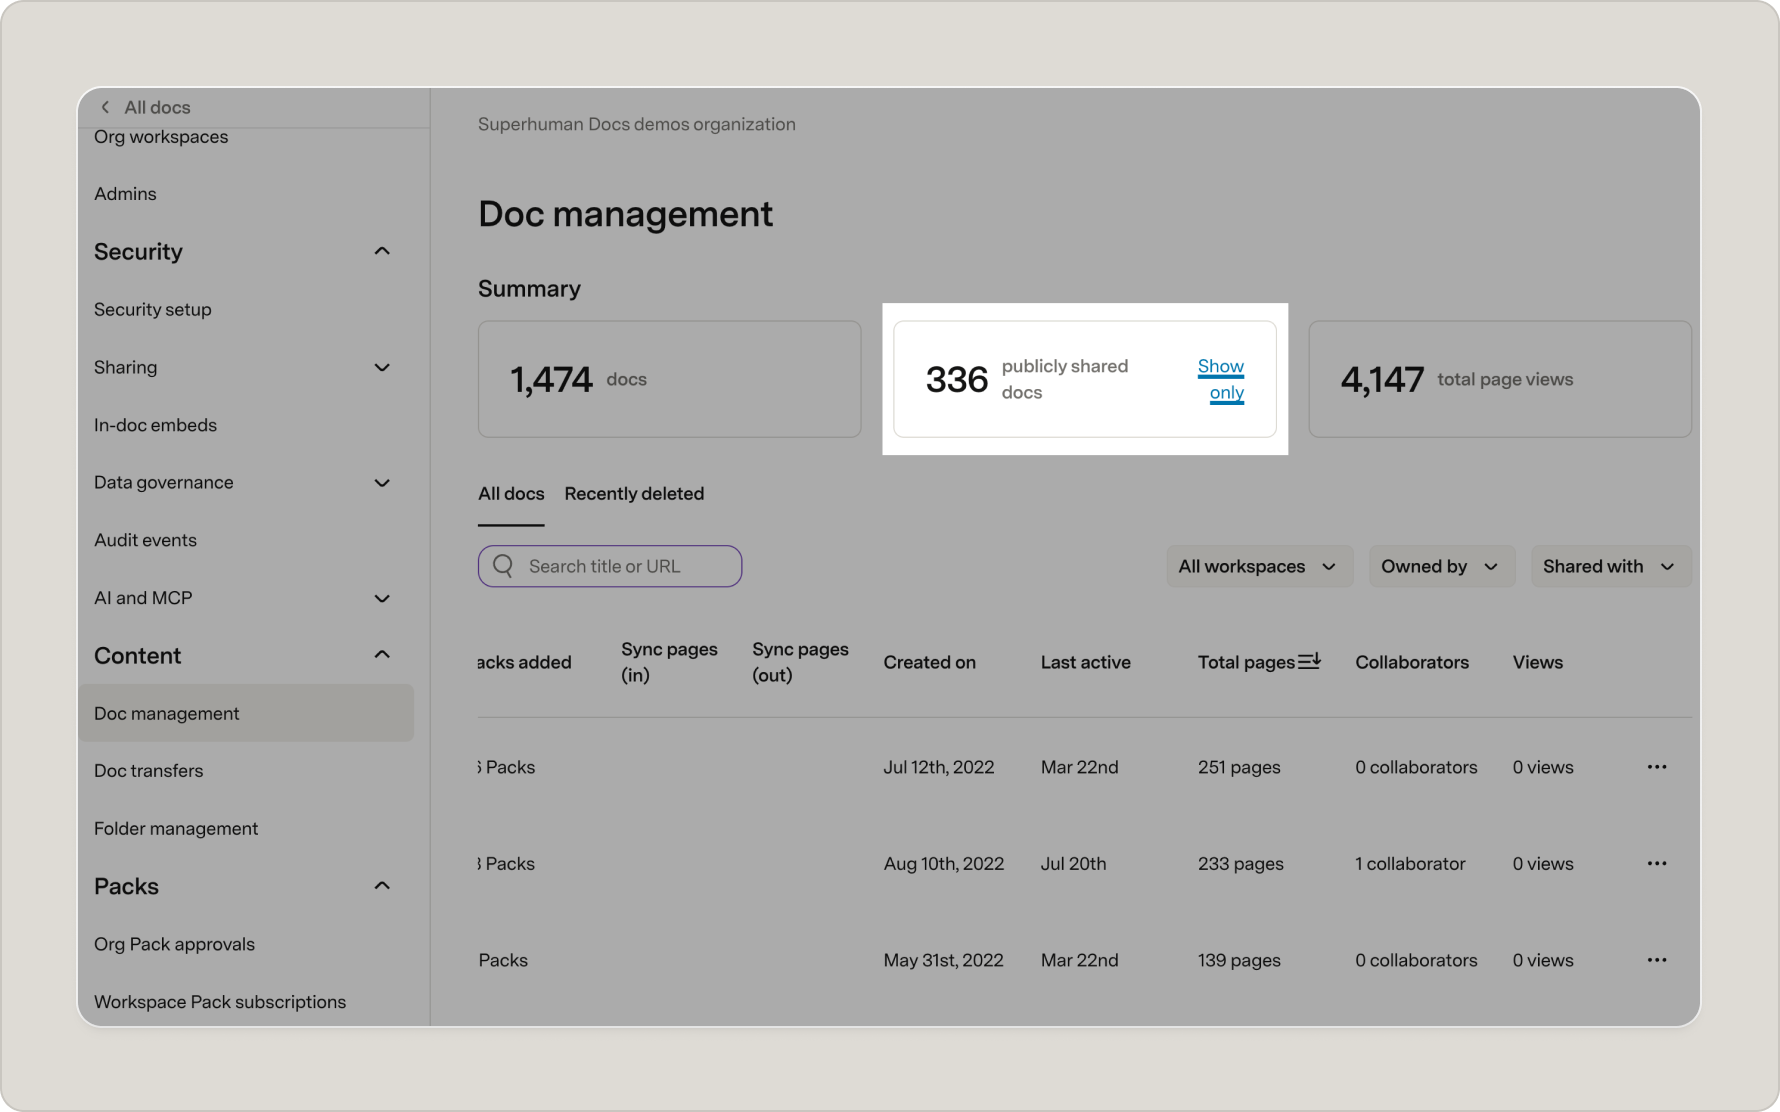This screenshot has height=1112, width=1780.
Task: Click Show only publicly shared docs link
Action: (x=1222, y=379)
